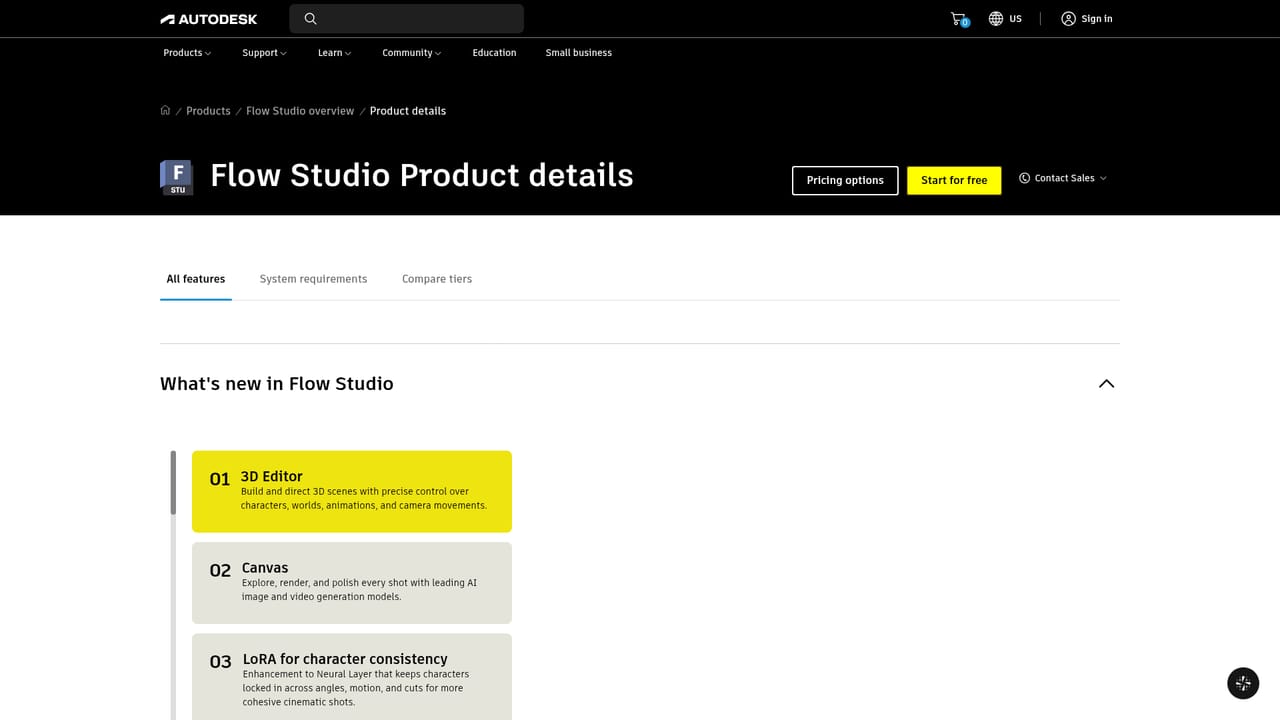Click the feature list scrollbar thumb
The height and width of the screenshot is (720, 1280).
point(173,483)
